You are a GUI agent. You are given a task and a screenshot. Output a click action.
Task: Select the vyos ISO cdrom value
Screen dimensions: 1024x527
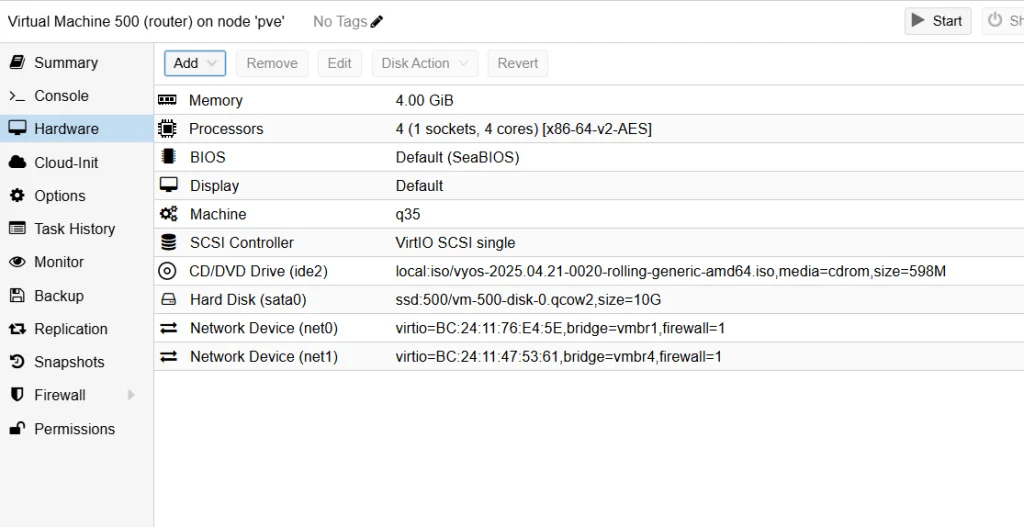click(671, 272)
